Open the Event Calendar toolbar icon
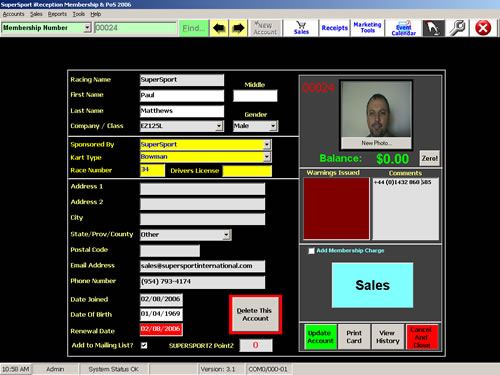The height and width of the screenshot is (375, 500). (x=403, y=28)
